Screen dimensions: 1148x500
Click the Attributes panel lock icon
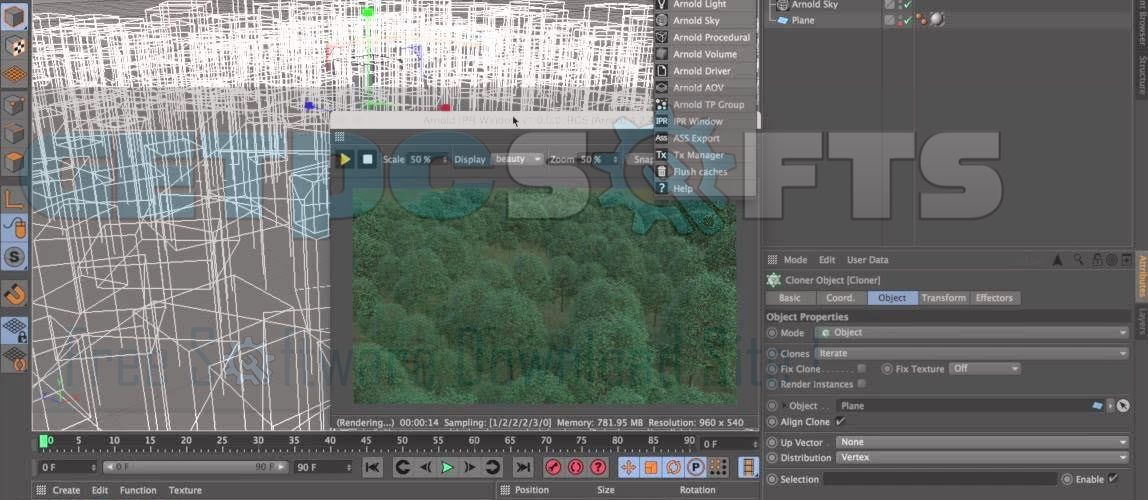coord(1097,260)
